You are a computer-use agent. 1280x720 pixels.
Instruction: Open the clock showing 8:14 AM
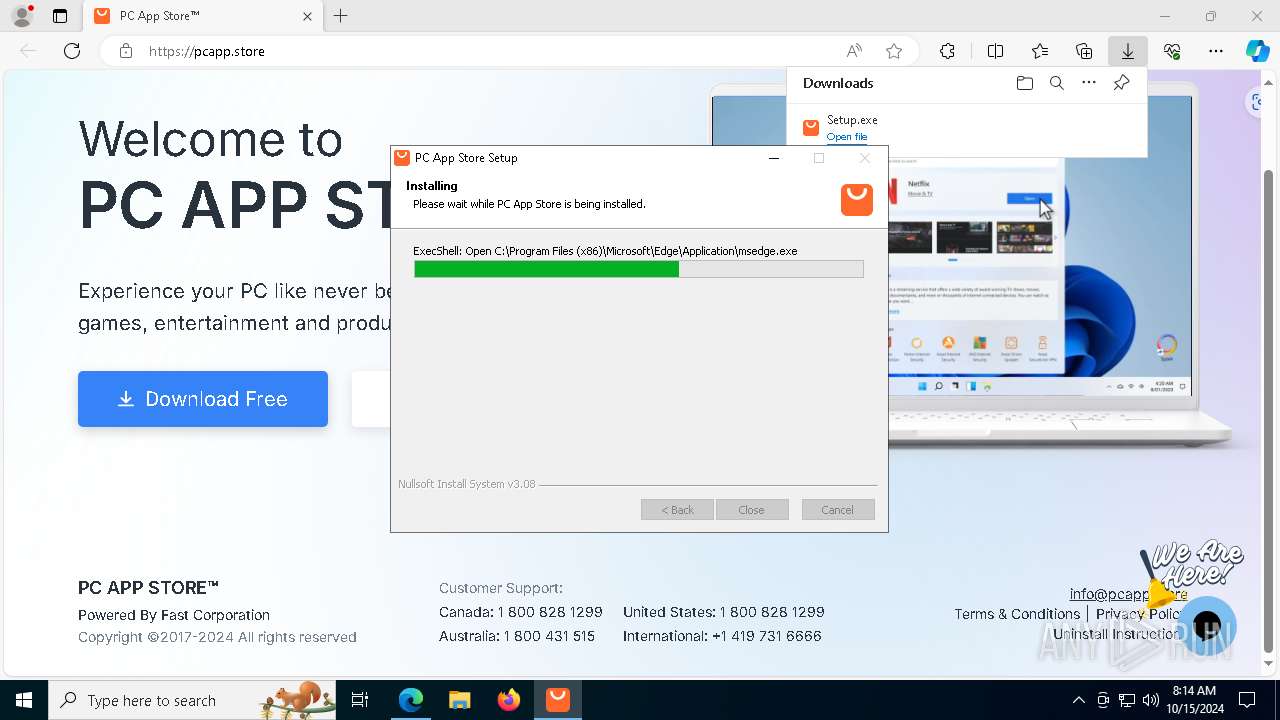pyautogui.click(x=1194, y=700)
